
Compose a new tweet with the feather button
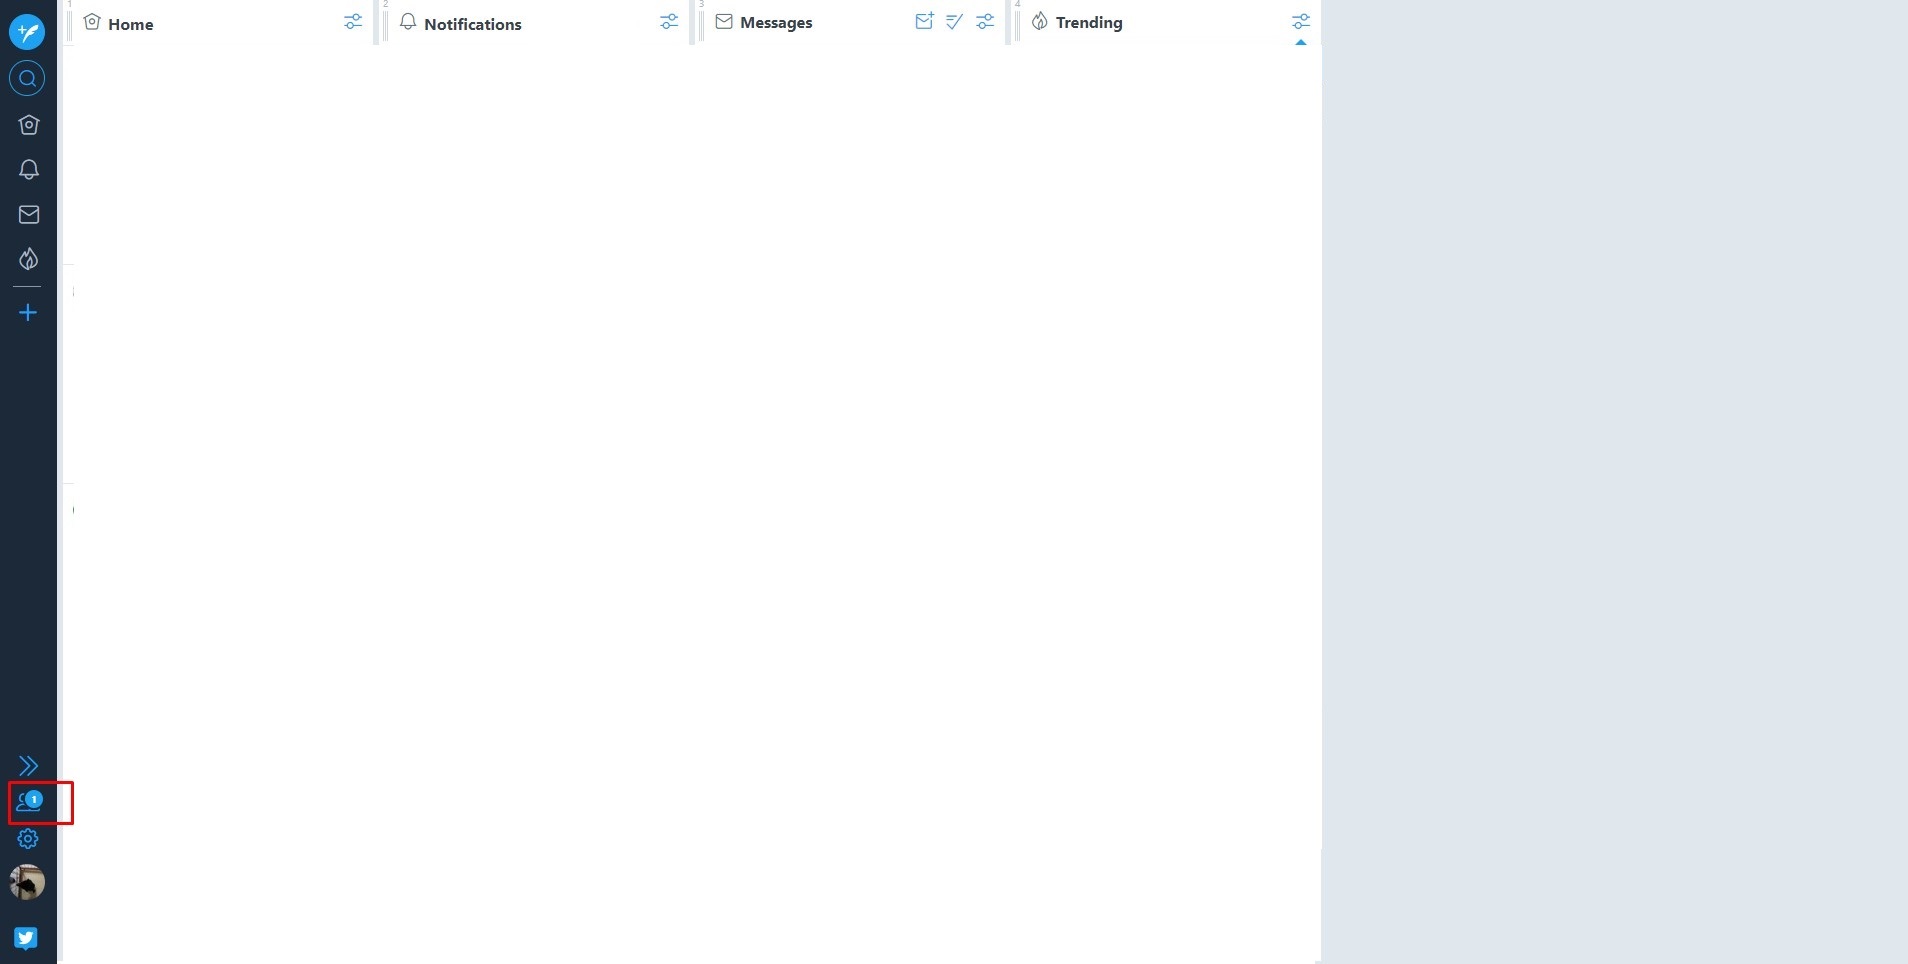[x=27, y=32]
